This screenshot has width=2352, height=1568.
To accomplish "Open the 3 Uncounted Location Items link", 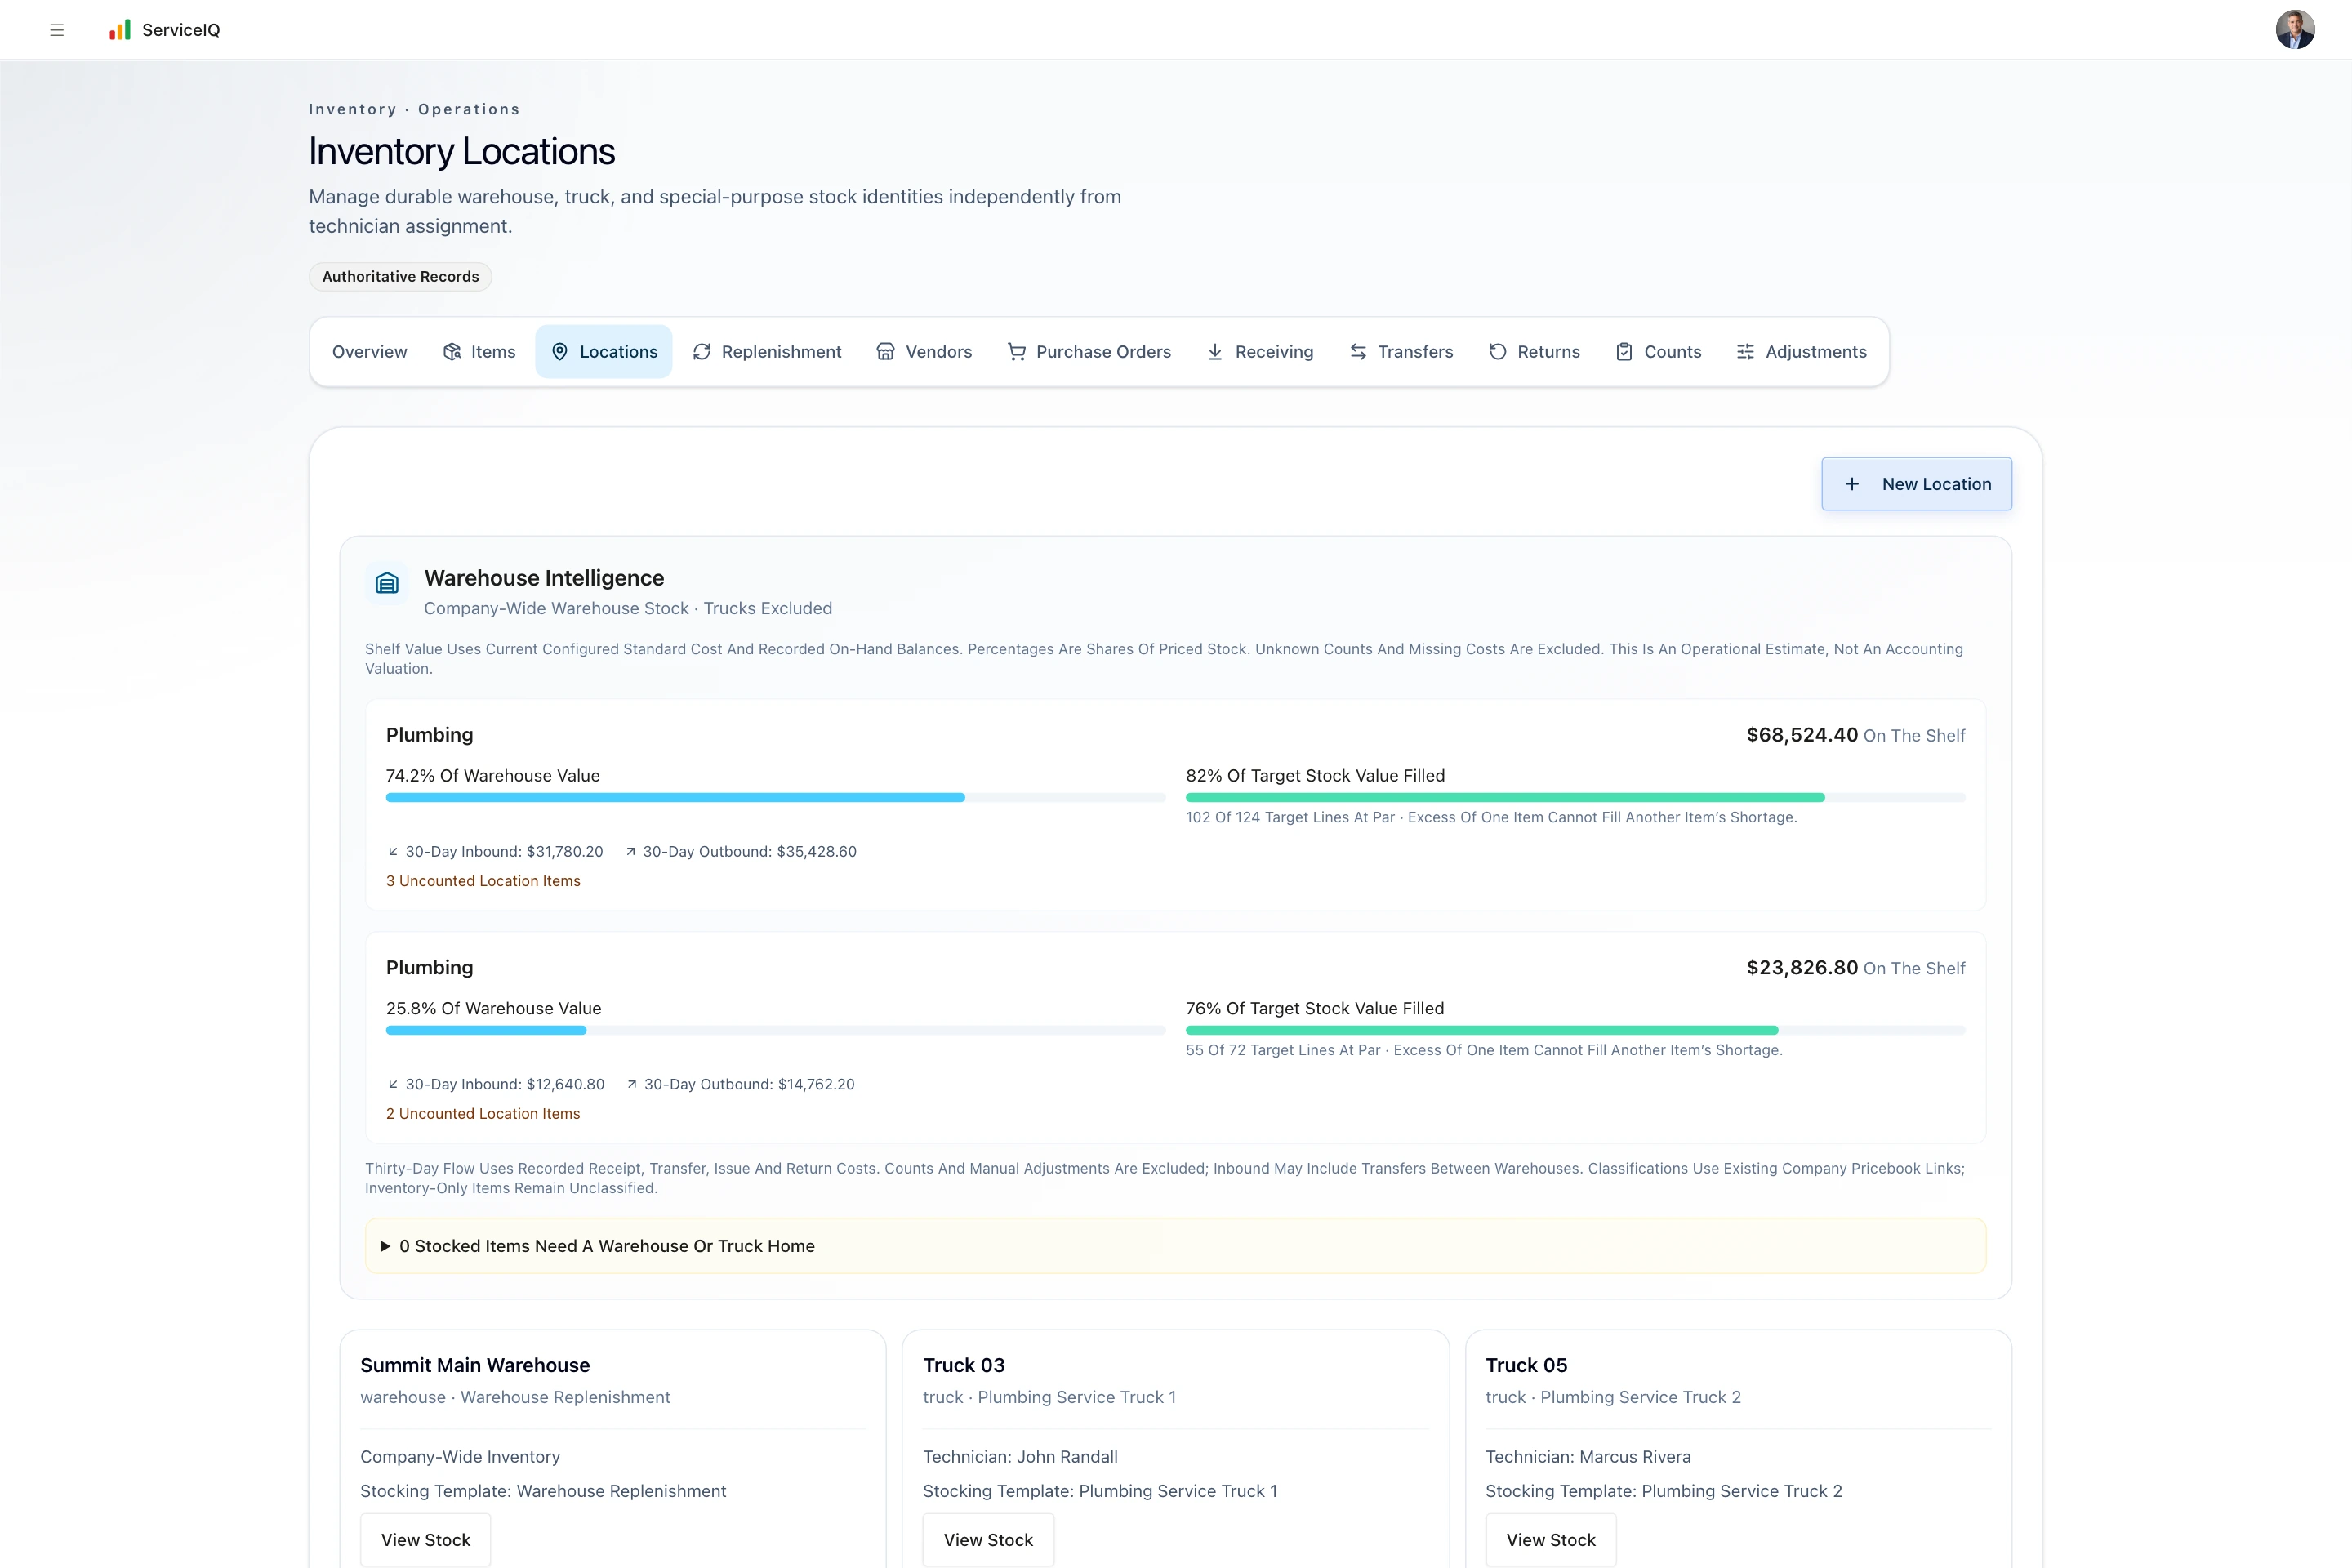I will pyautogui.click(x=483, y=881).
